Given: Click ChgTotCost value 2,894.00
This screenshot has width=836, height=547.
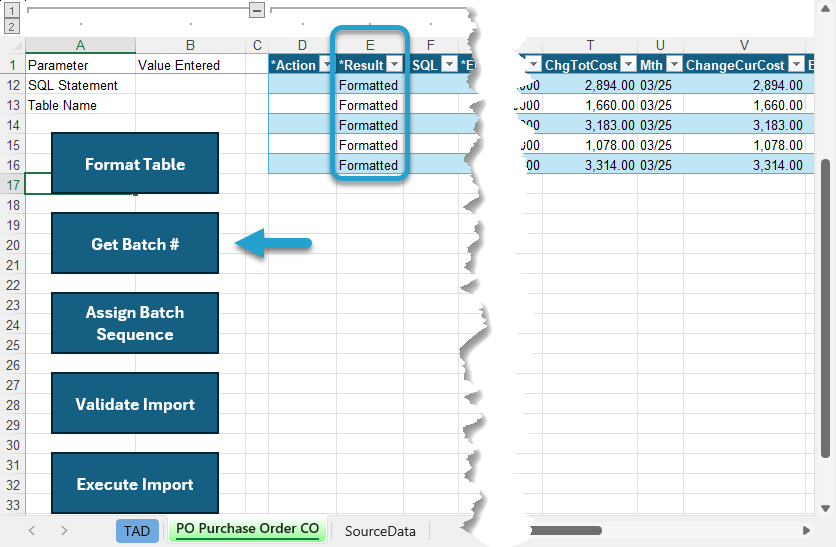Looking at the screenshot, I should click(x=590, y=85).
